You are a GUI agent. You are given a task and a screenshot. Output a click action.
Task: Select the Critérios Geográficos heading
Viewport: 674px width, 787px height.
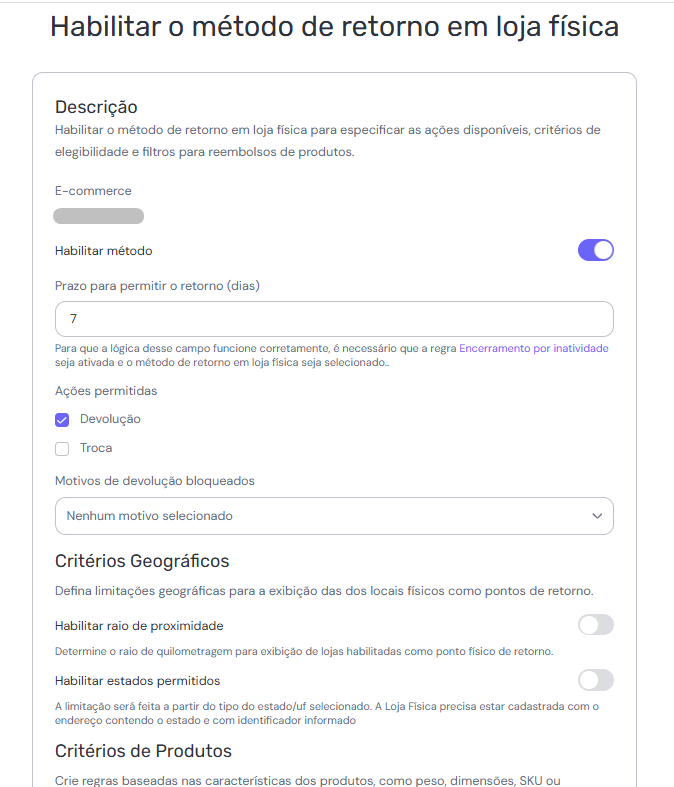pyautogui.click(x=142, y=560)
